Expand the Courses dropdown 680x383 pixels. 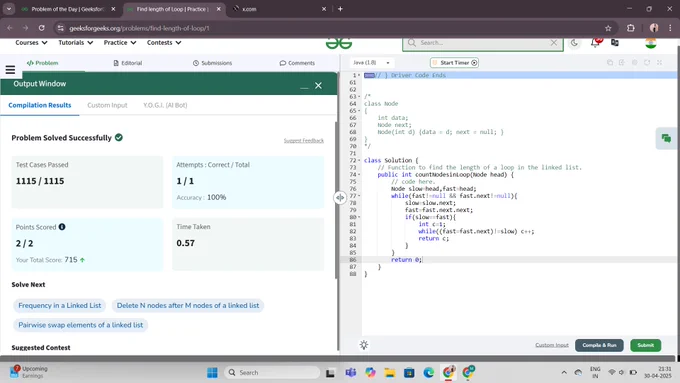coord(31,43)
